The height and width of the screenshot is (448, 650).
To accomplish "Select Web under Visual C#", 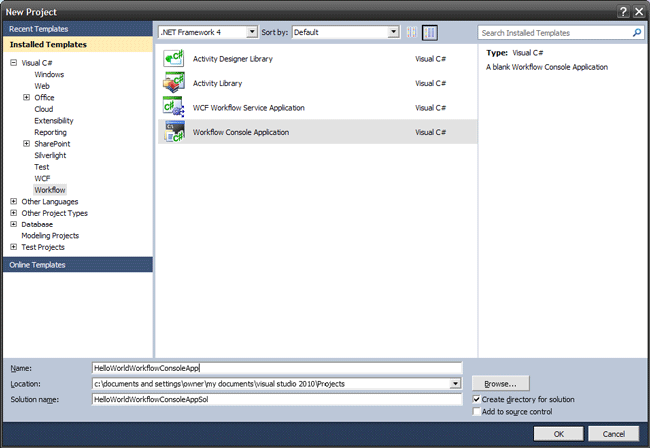I will click(x=42, y=86).
